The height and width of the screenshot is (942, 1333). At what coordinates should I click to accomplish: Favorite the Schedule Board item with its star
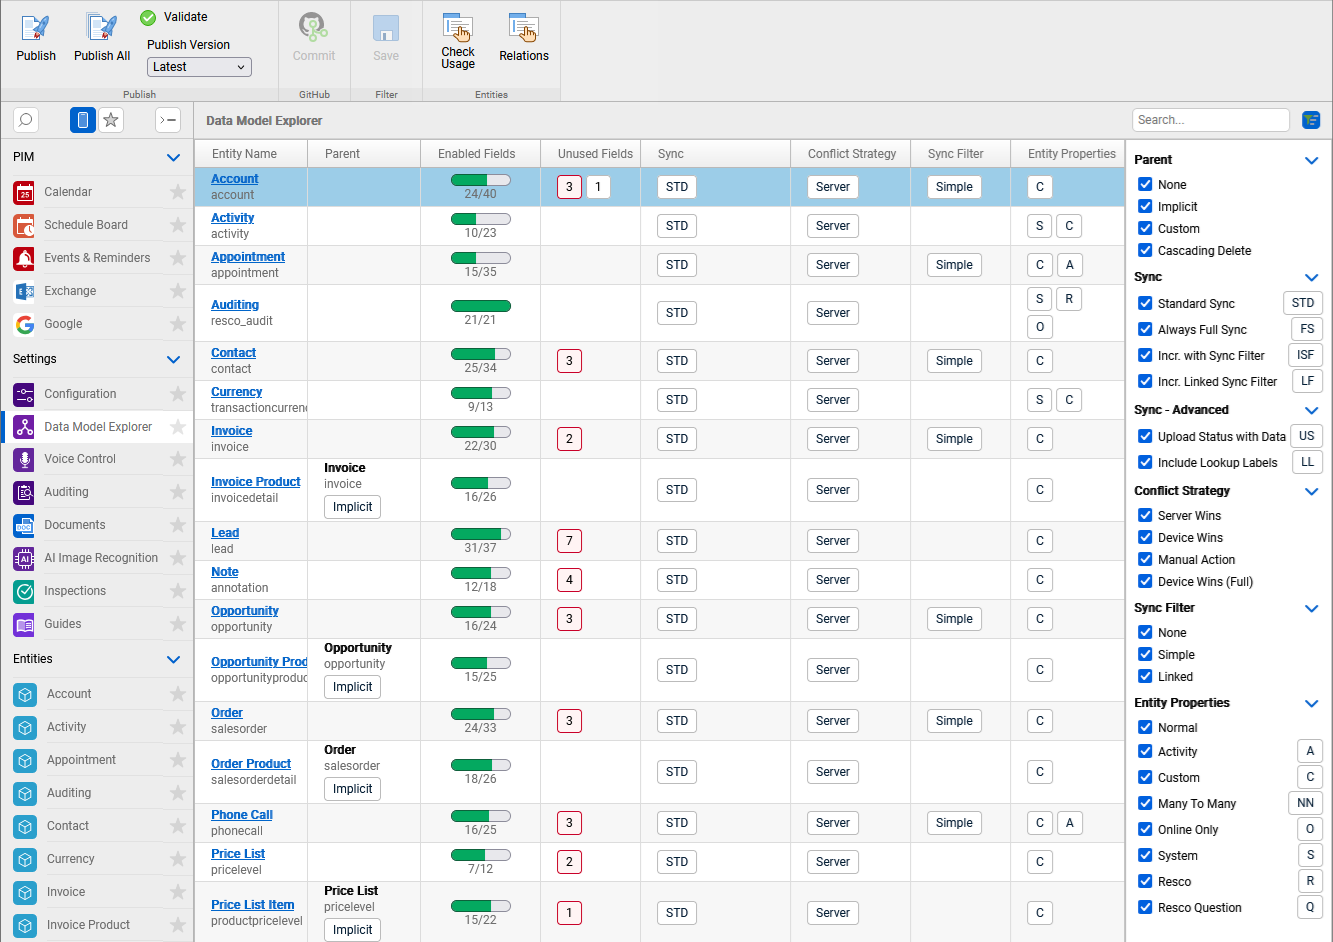[178, 225]
